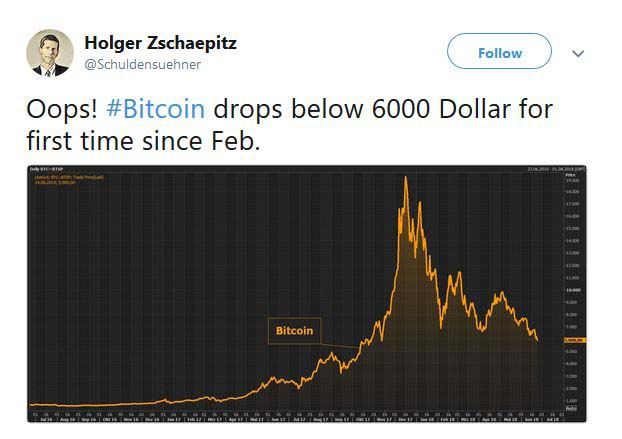Click the orange Bitcoin label box in the chart
The height and width of the screenshot is (439, 622).
tap(294, 331)
